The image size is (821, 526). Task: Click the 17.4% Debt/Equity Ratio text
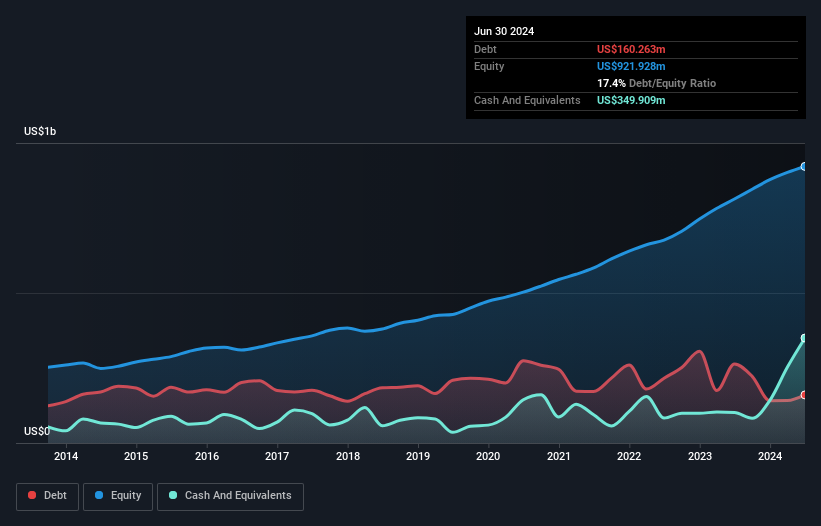click(x=656, y=83)
